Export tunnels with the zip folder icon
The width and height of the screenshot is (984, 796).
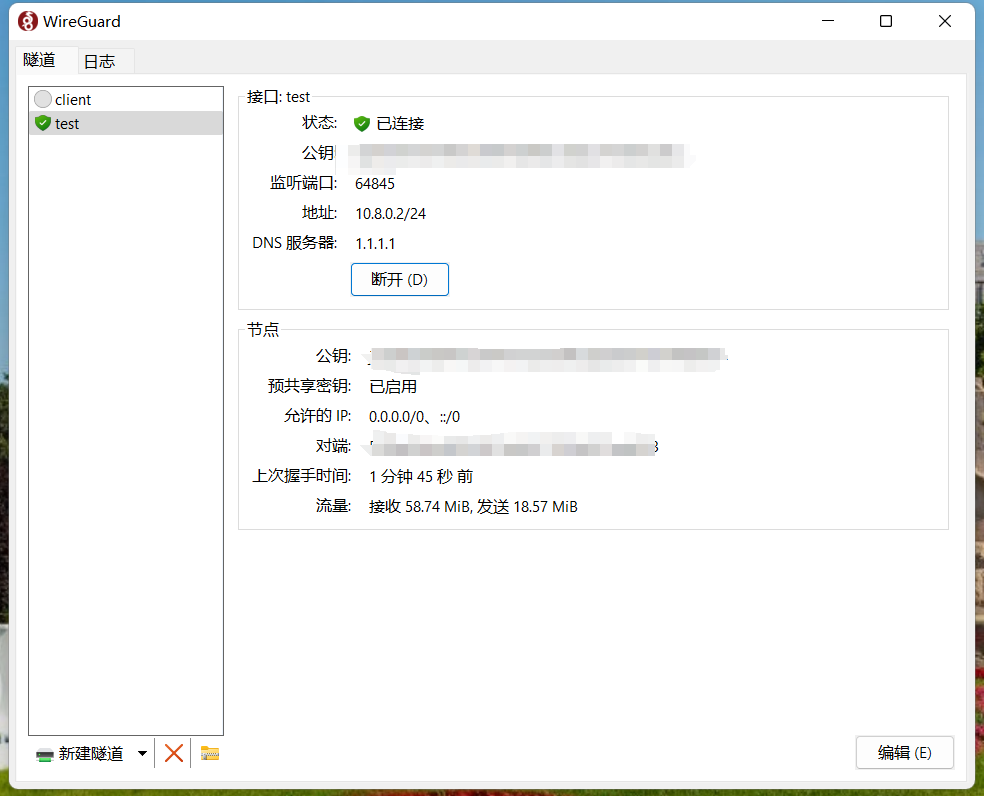click(x=210, y=753)
